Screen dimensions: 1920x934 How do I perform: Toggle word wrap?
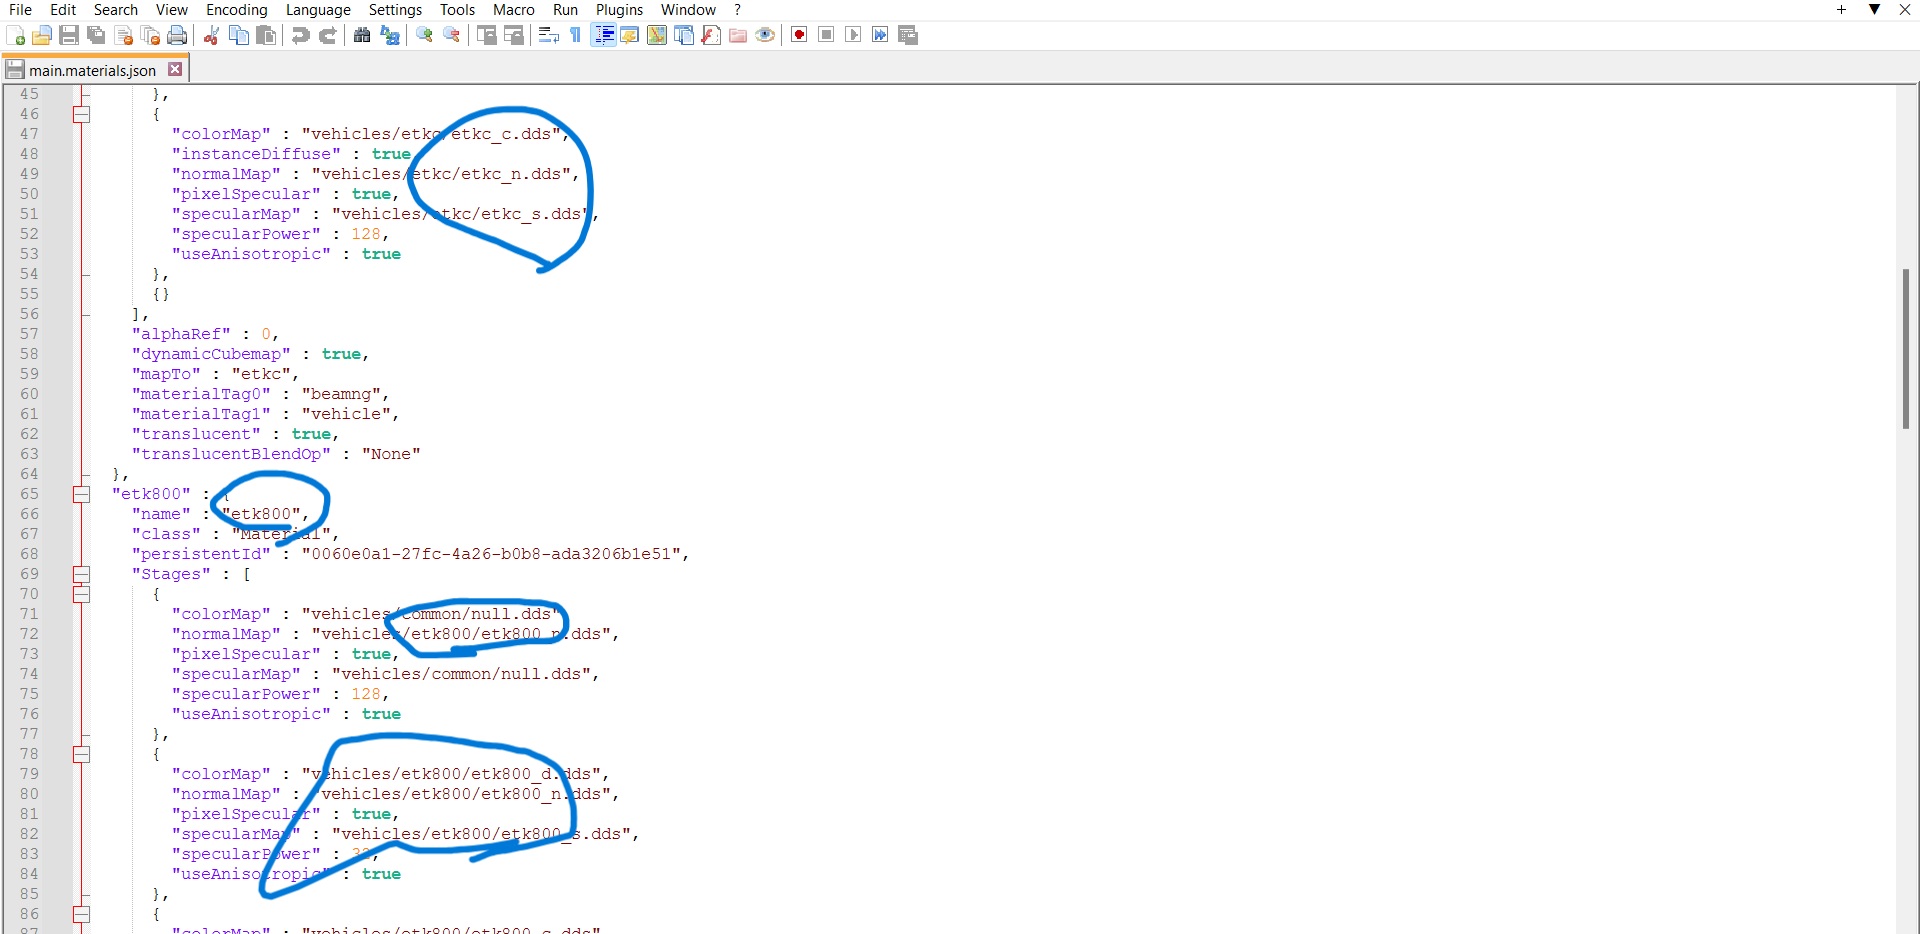[x=548, y=36]
